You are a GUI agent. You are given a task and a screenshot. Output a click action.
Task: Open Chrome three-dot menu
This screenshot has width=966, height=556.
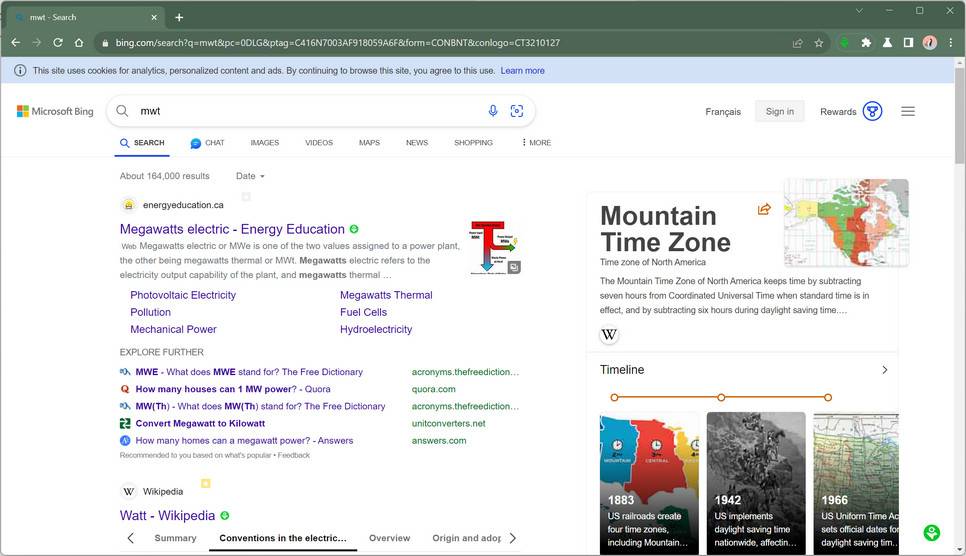click(x=951, y=43)
